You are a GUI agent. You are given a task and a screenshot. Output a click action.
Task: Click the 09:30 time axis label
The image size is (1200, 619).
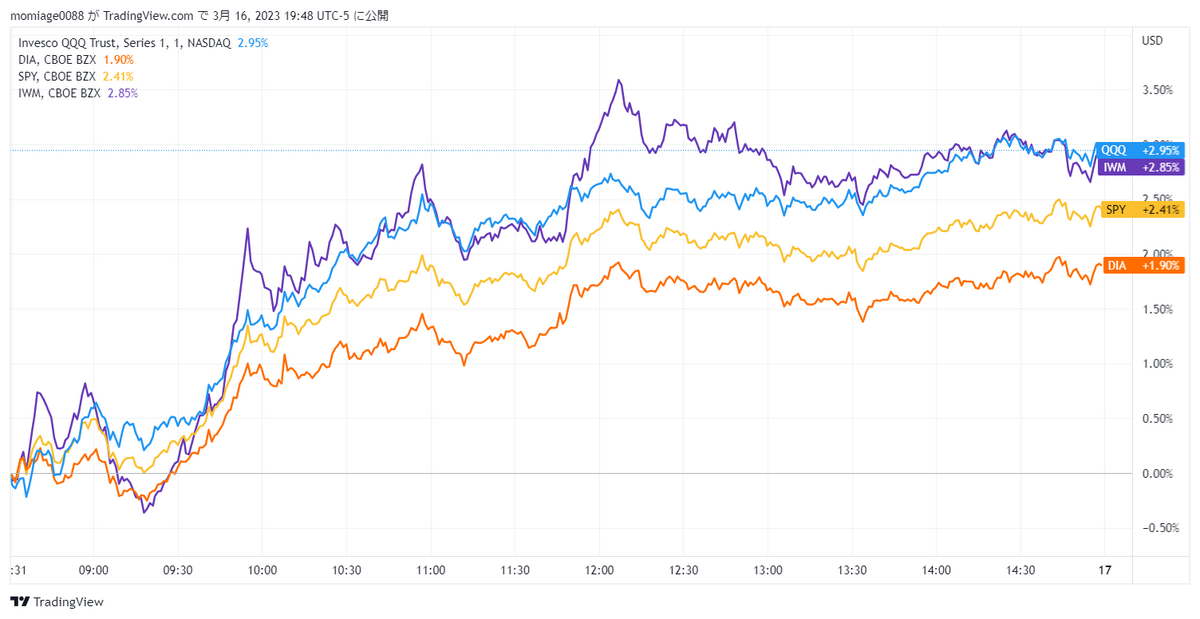(177, 570)
